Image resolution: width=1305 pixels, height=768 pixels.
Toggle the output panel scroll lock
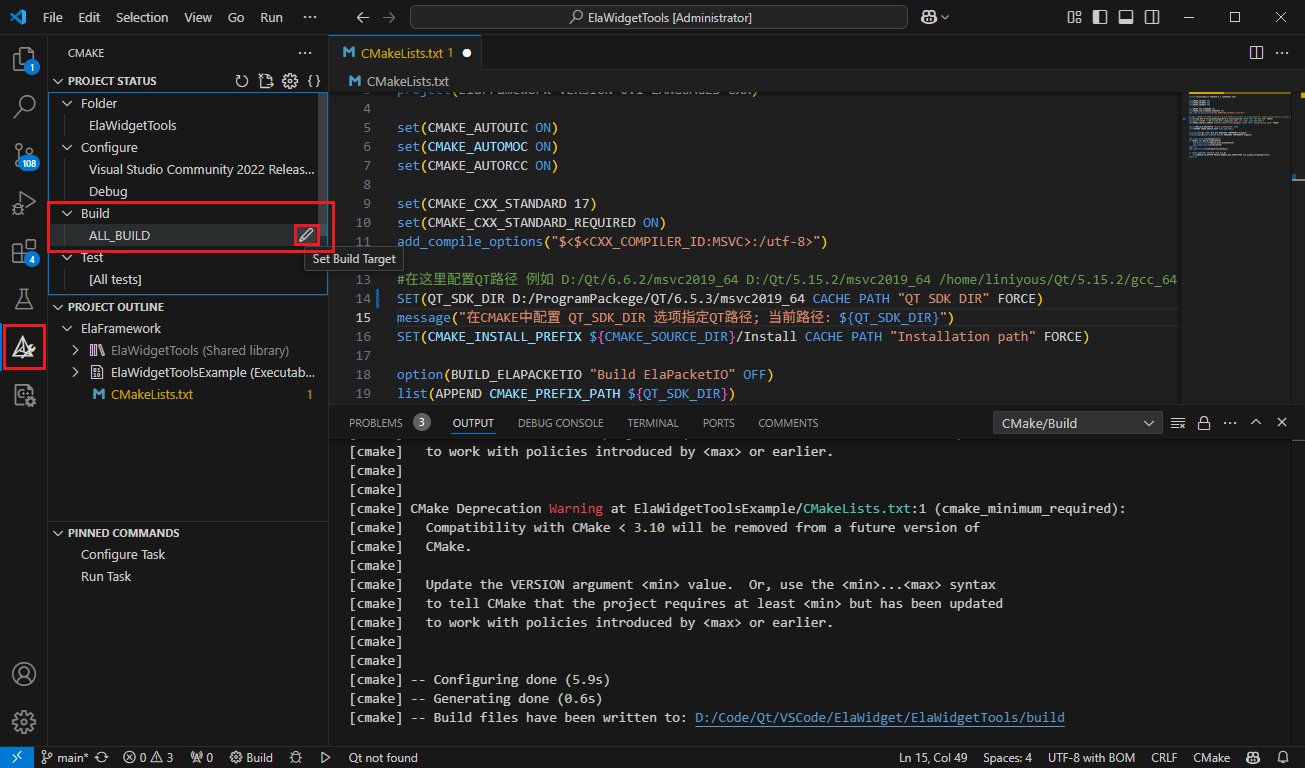coord(1204,423)
